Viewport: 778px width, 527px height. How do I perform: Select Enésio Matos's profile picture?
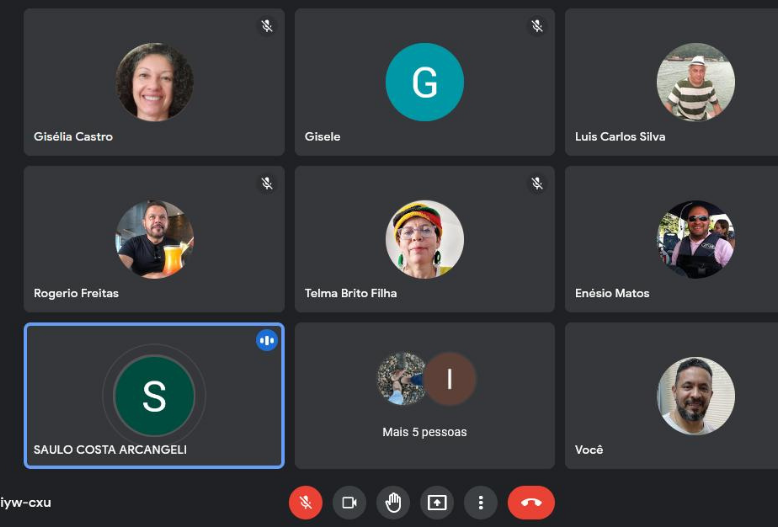tap(695, 239)
